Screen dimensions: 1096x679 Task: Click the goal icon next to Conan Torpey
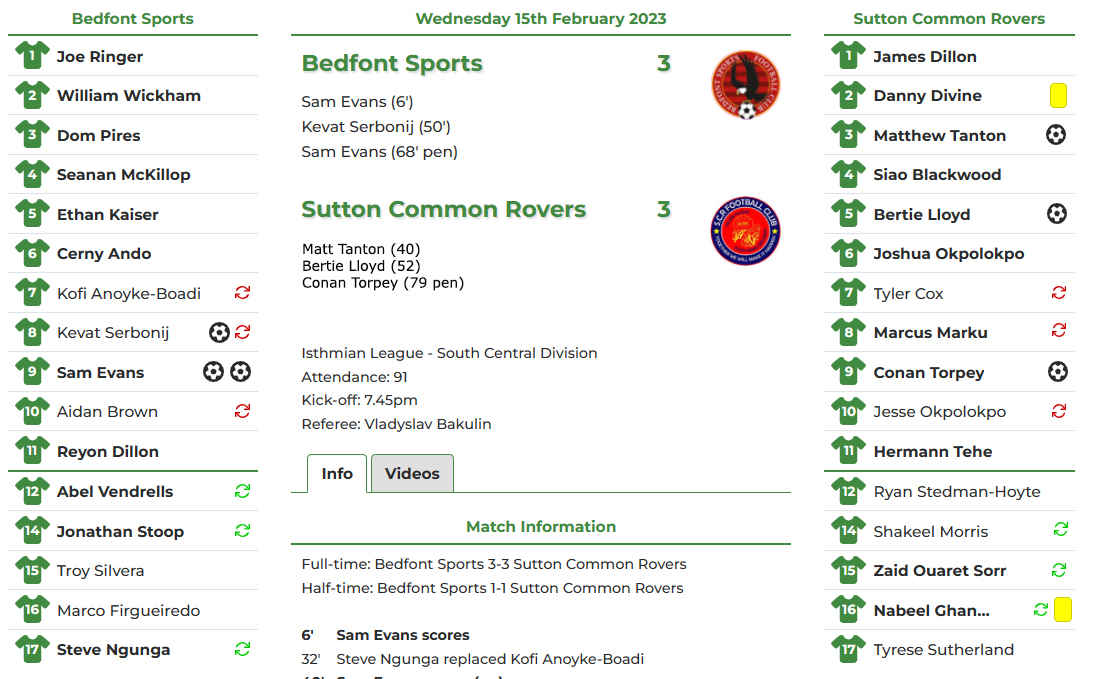1057,371
